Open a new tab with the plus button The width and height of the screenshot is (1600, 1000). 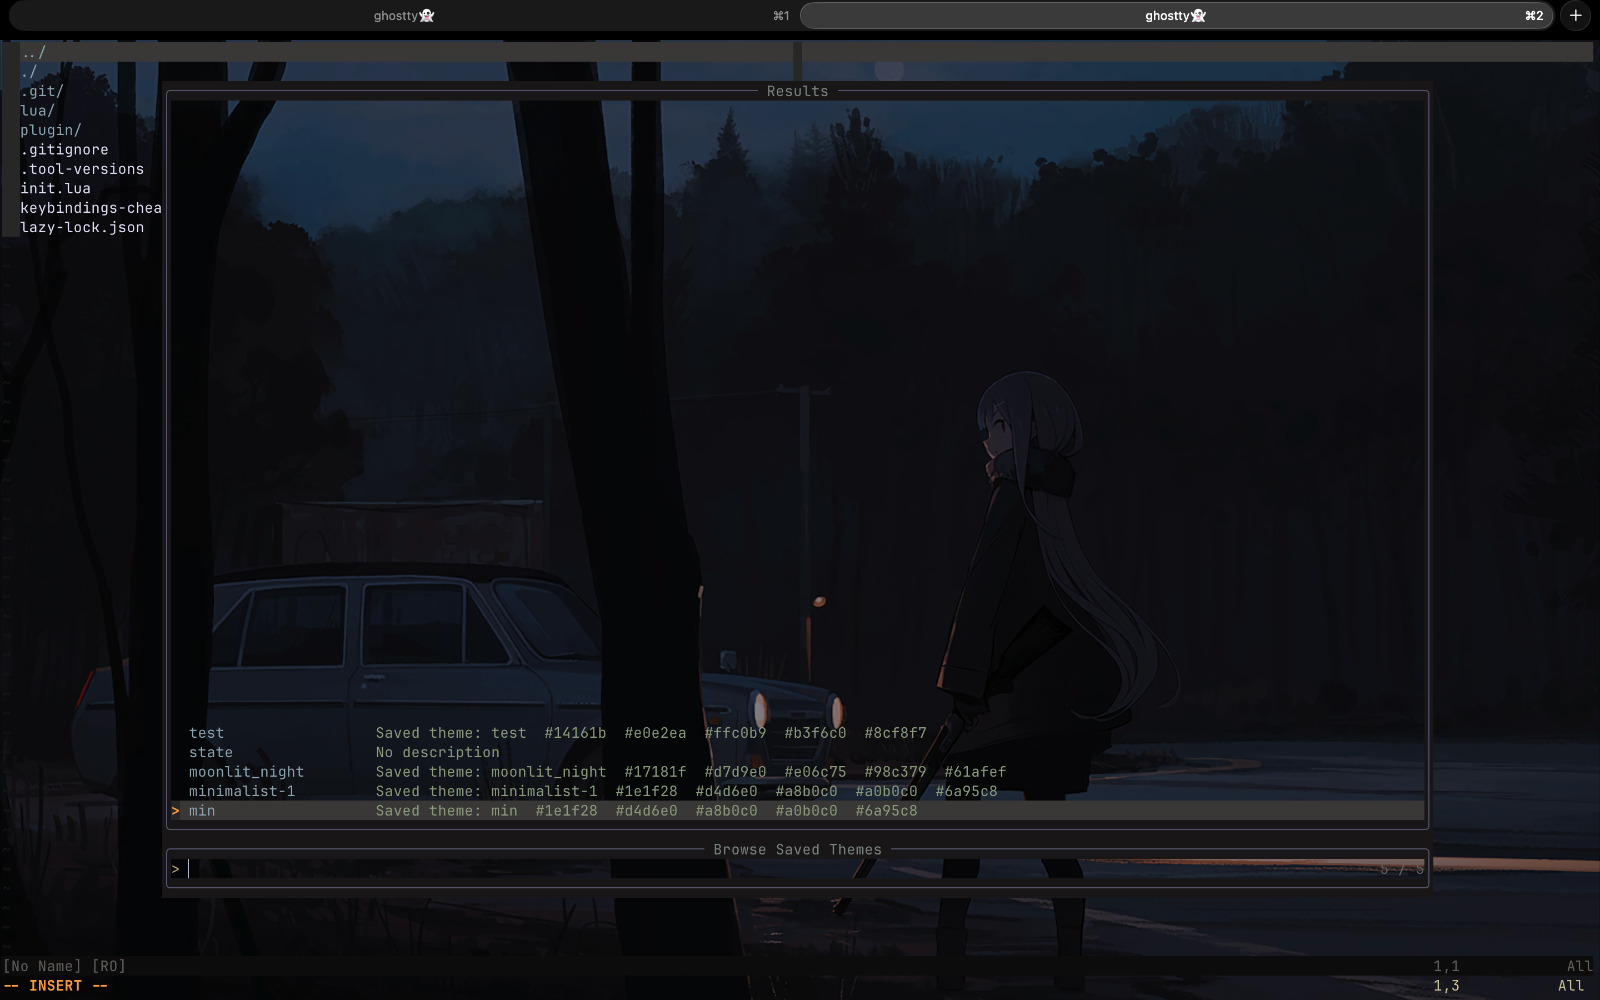[x=1575, y=15]
